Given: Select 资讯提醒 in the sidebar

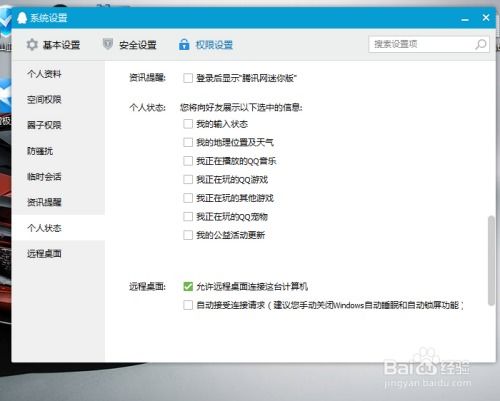Looking at the screenshot, I should 58,202.
